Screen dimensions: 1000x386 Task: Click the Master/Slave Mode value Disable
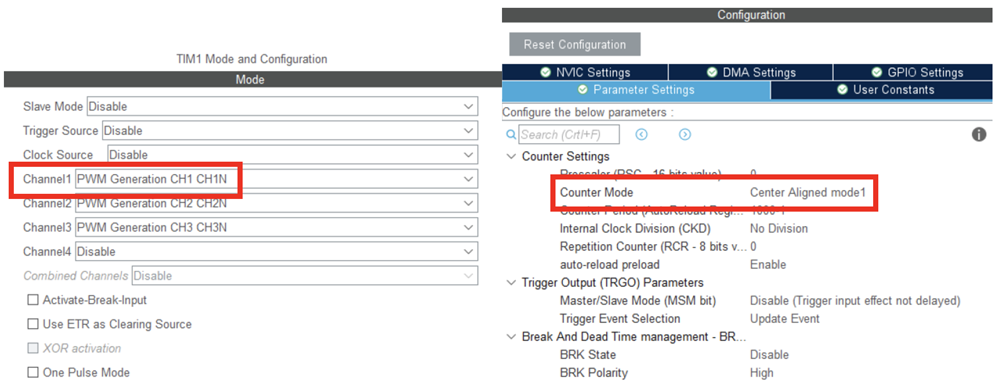click(855, 301)
